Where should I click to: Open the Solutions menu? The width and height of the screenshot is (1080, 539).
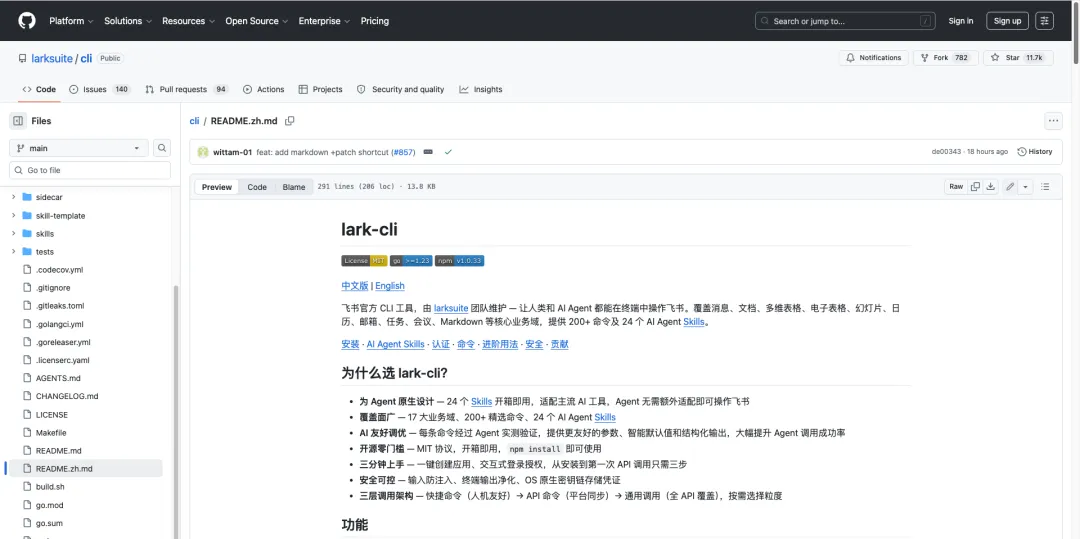pos(127,21)
